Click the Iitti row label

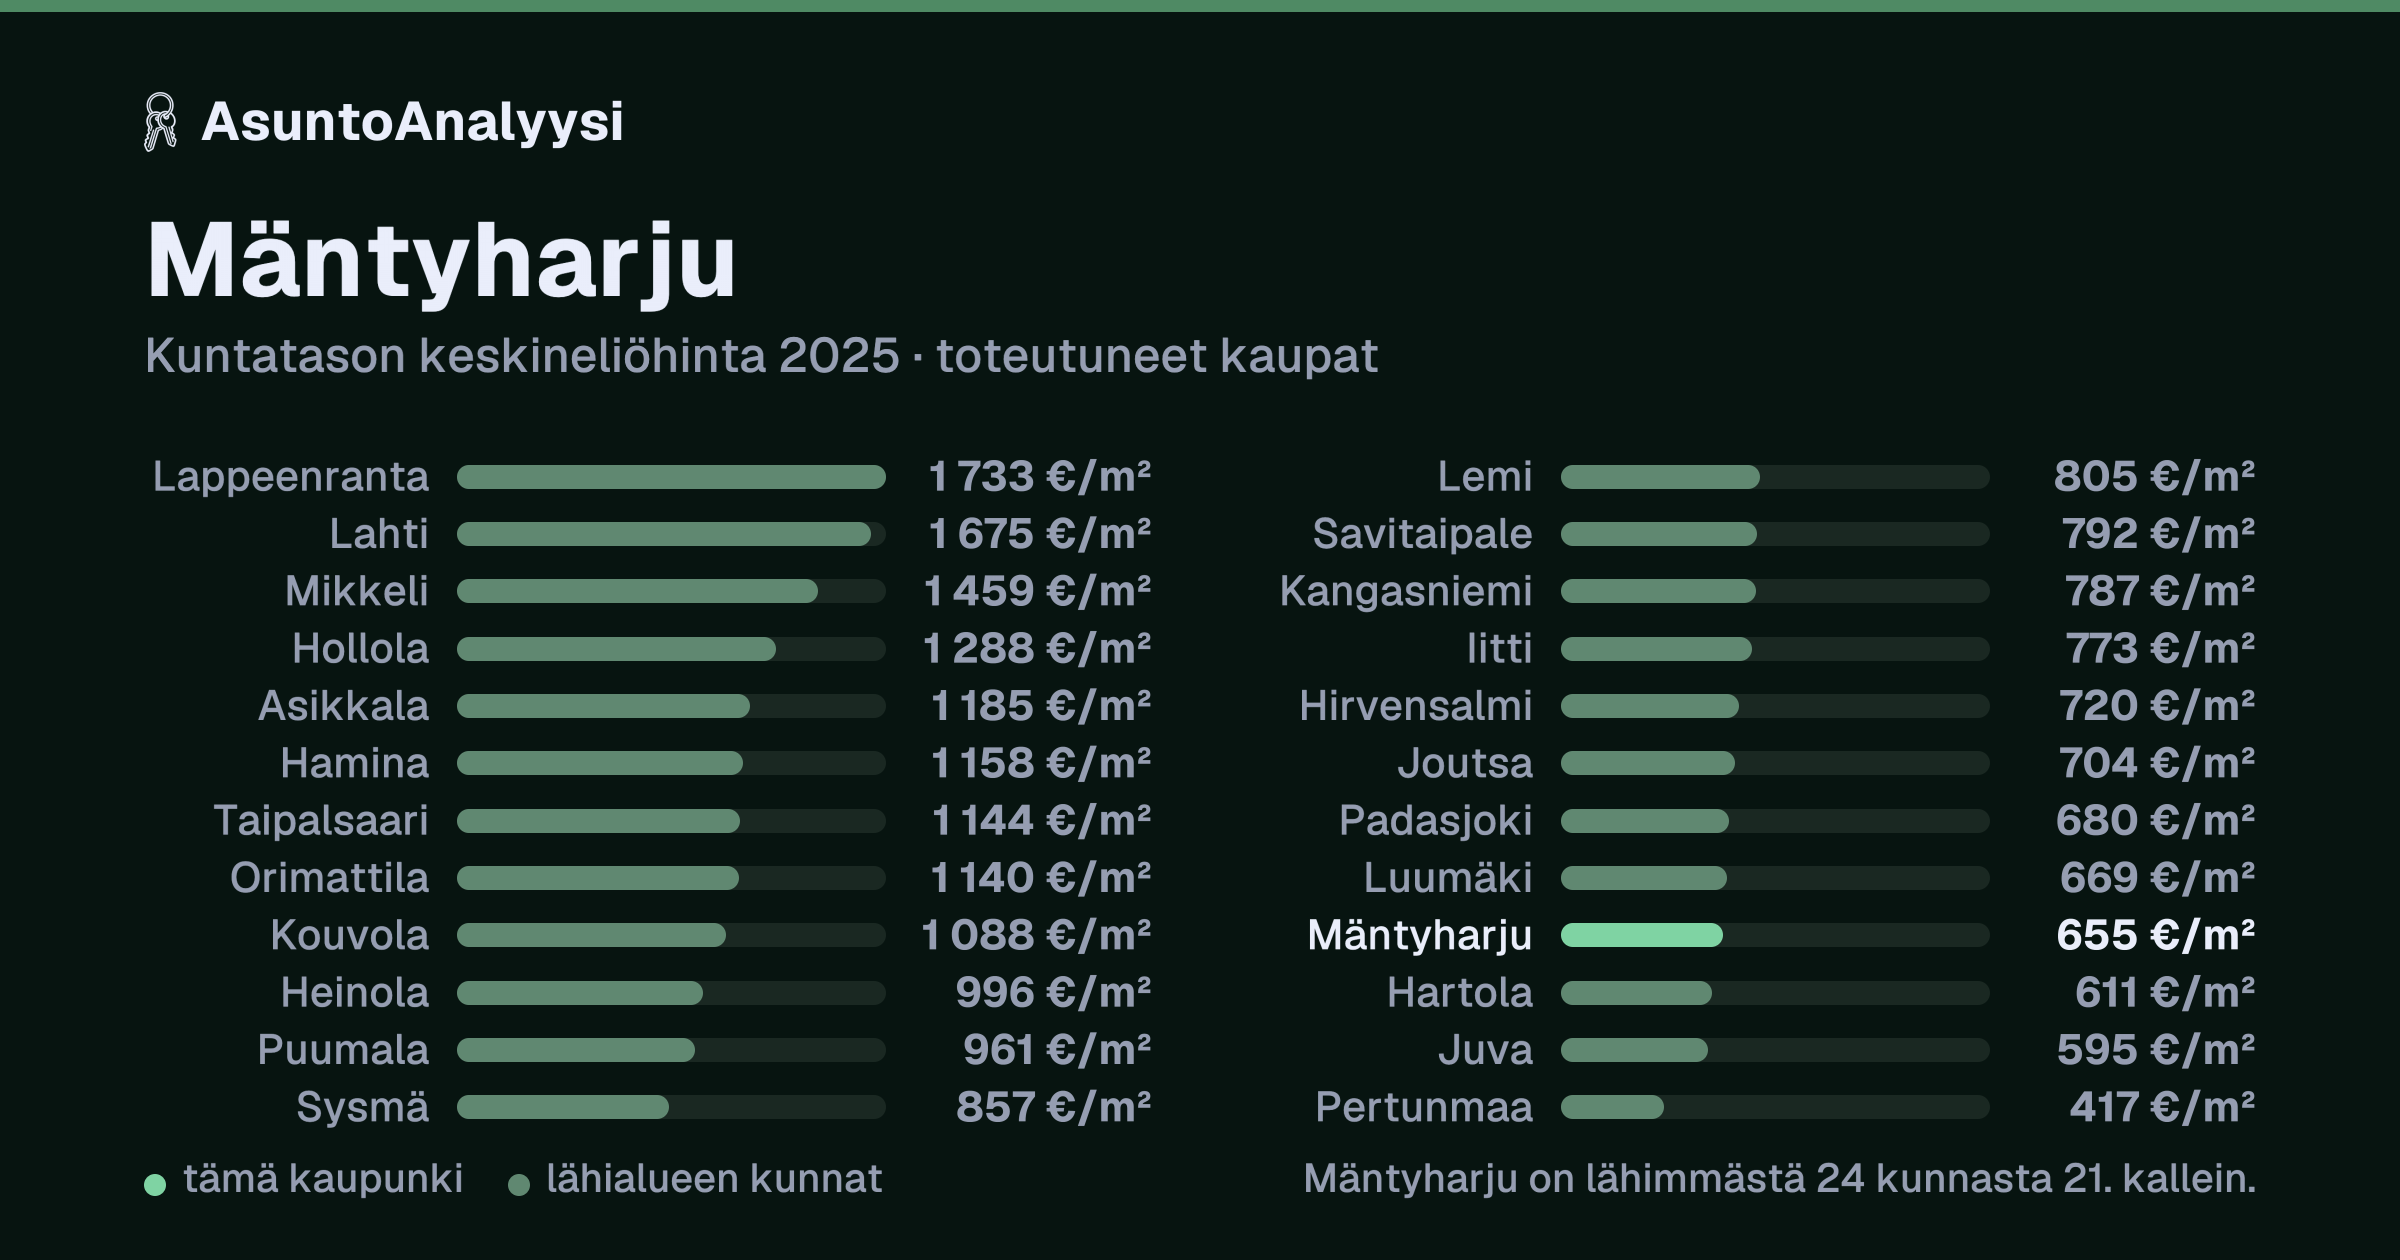click(x=1500, y=649)
